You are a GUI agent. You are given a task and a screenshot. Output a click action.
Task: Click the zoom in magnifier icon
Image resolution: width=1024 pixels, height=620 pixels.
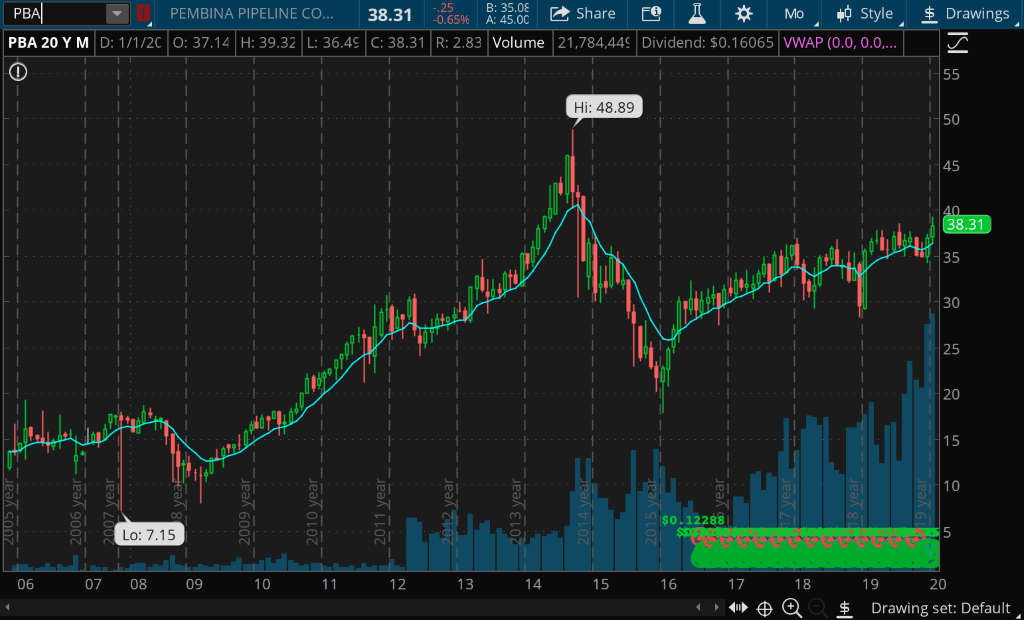pos(791,608)
